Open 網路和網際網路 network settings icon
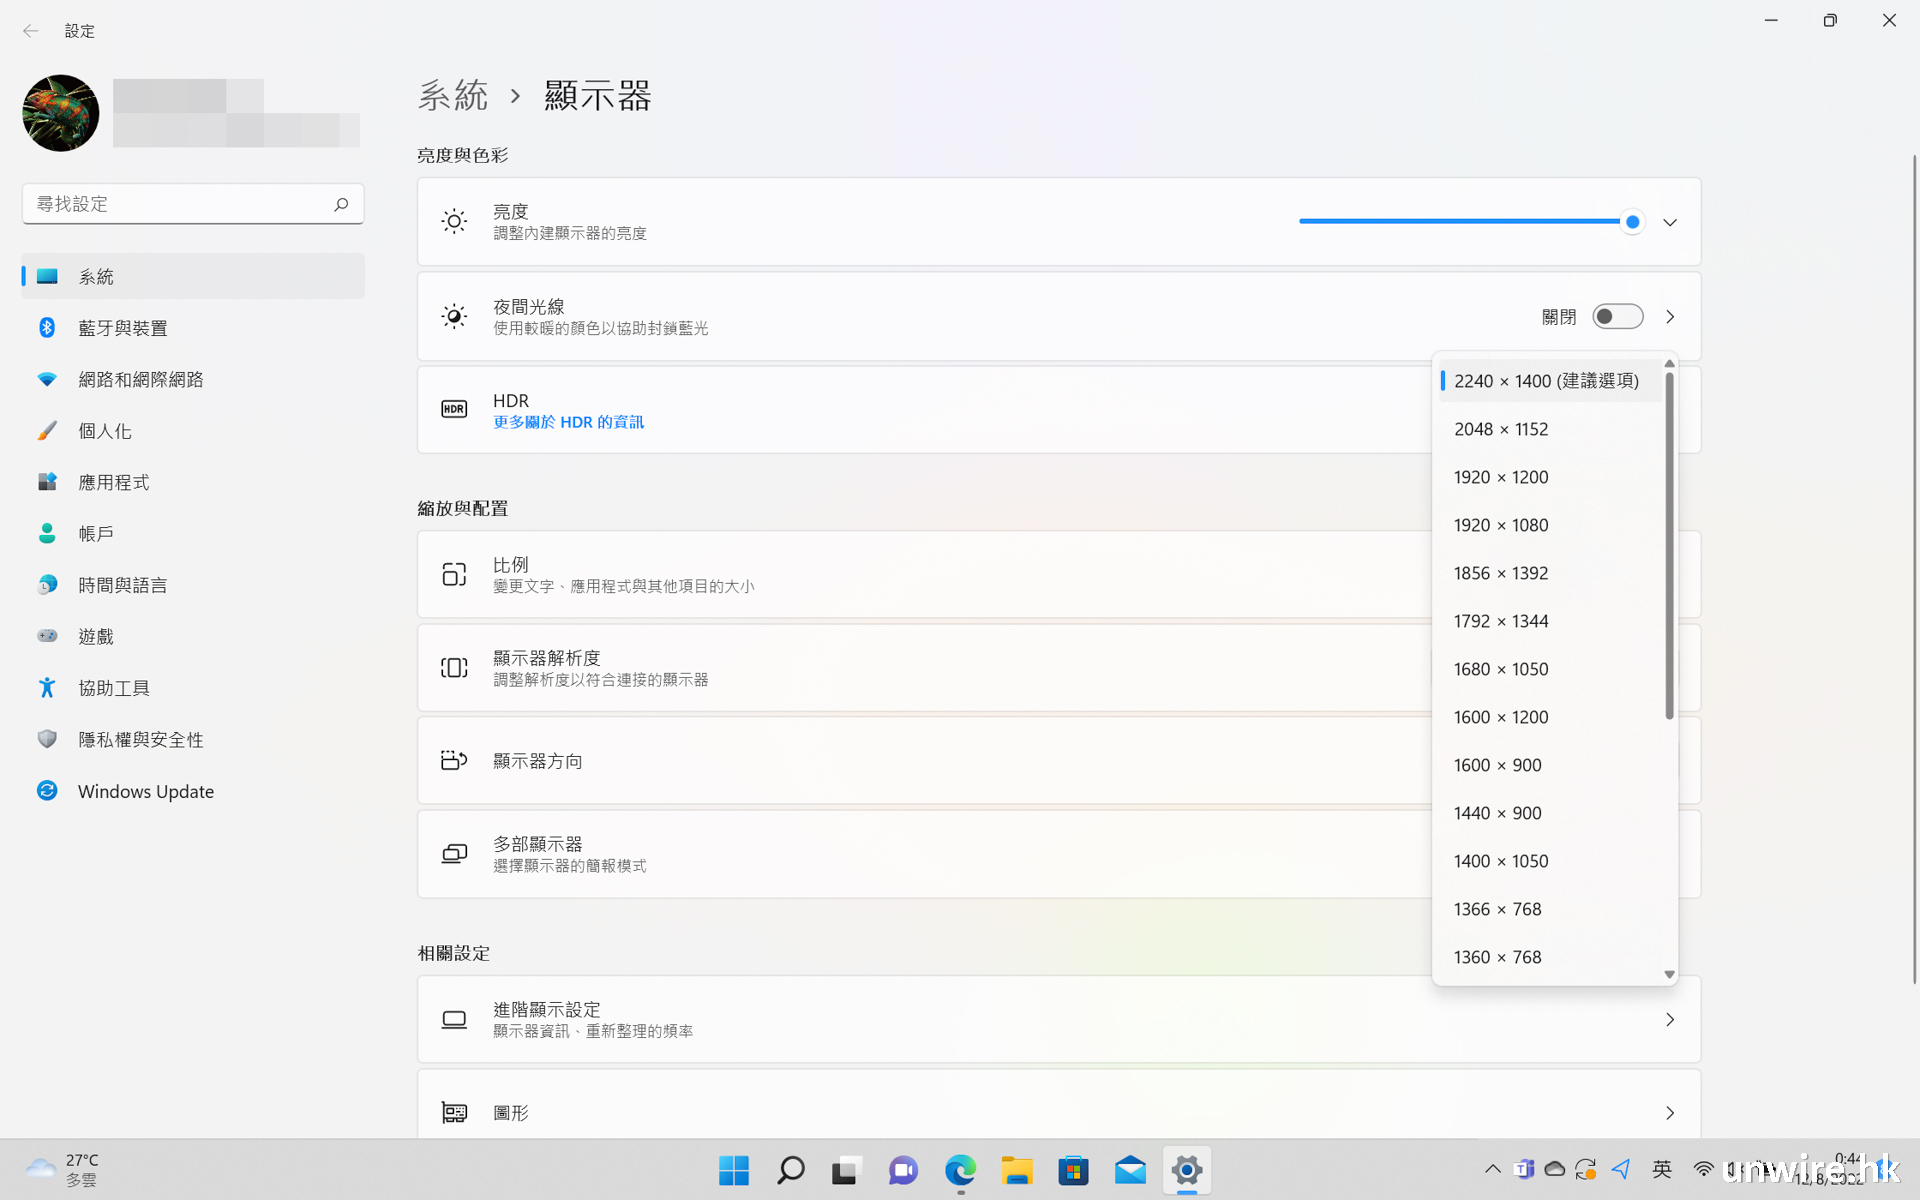The height and width of the screenshot is (1200, 1920). coord(47,379)
